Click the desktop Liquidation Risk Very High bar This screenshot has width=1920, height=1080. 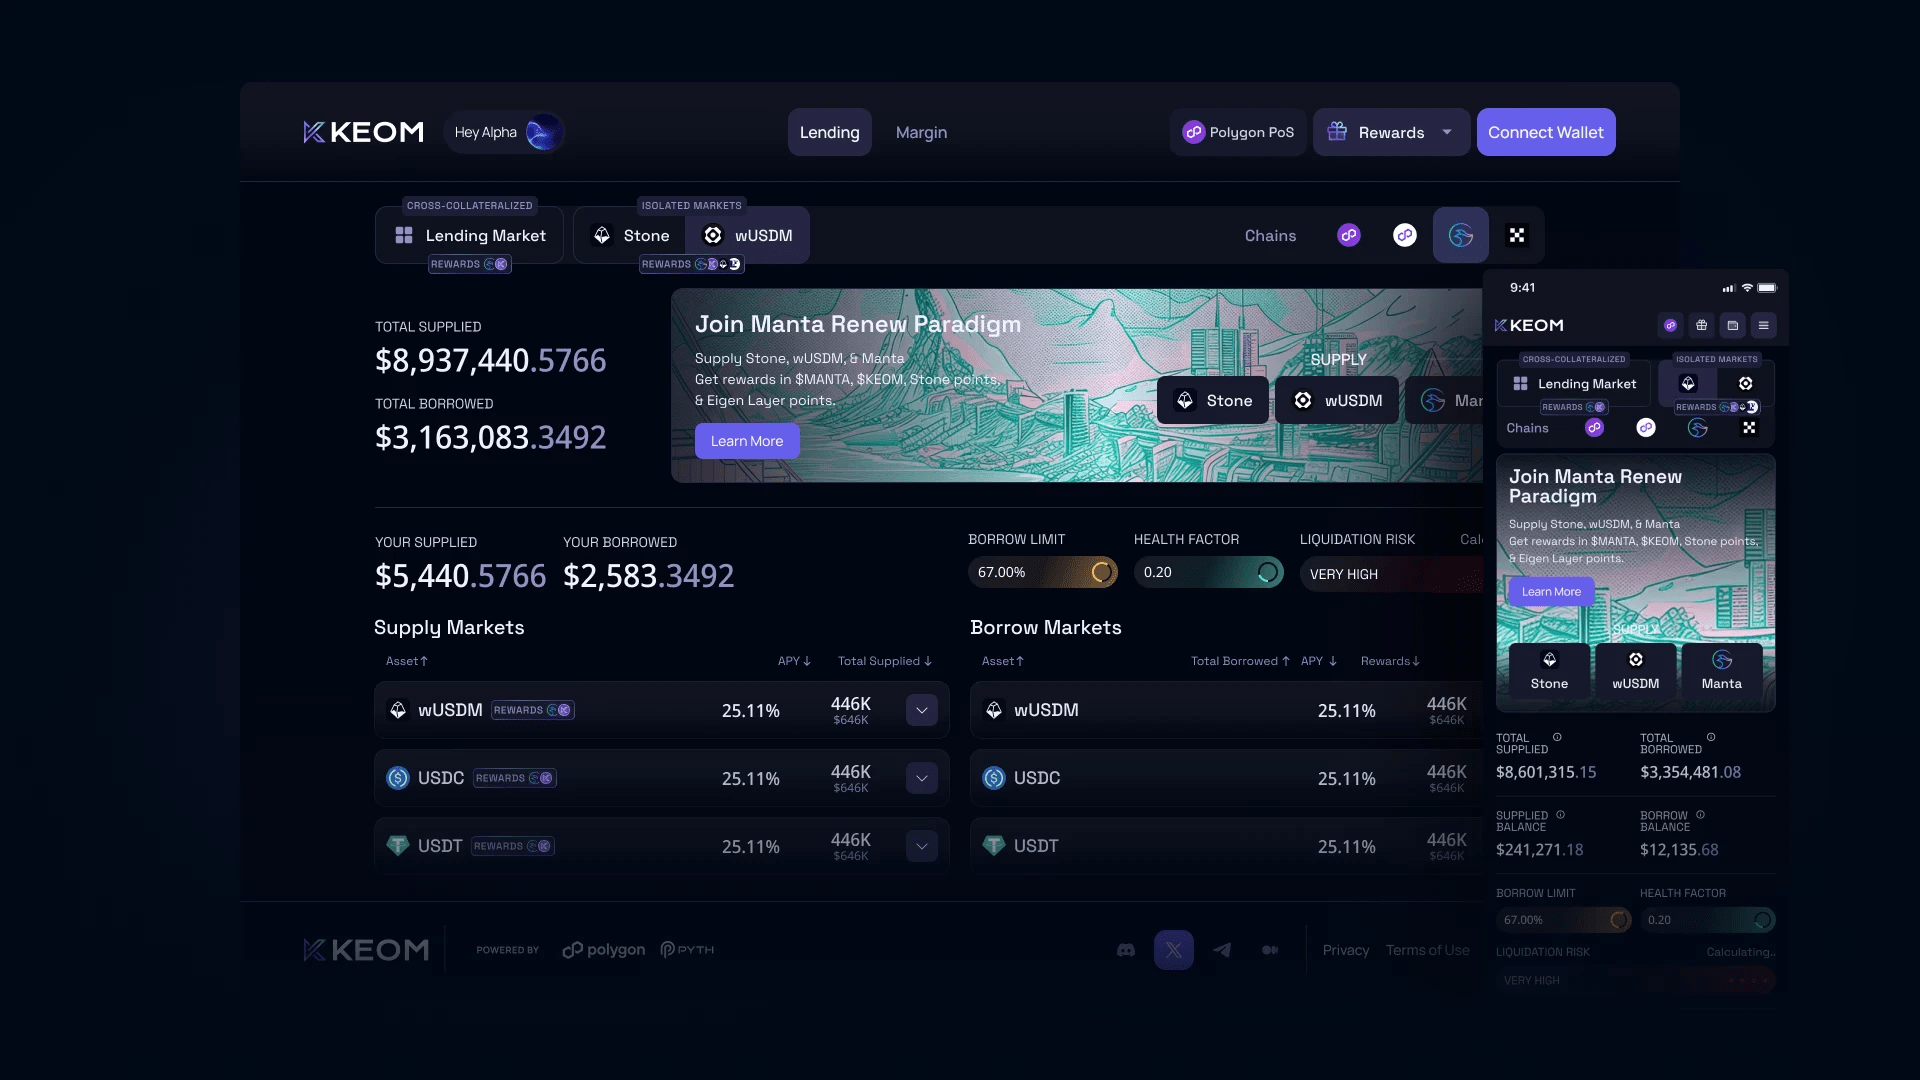(1391, 574)
